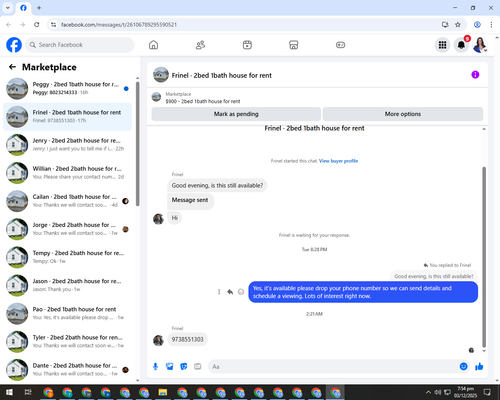Open more options dots beside blue message
The width and height of the screenshot is (500, 400).
coord(219,292)
